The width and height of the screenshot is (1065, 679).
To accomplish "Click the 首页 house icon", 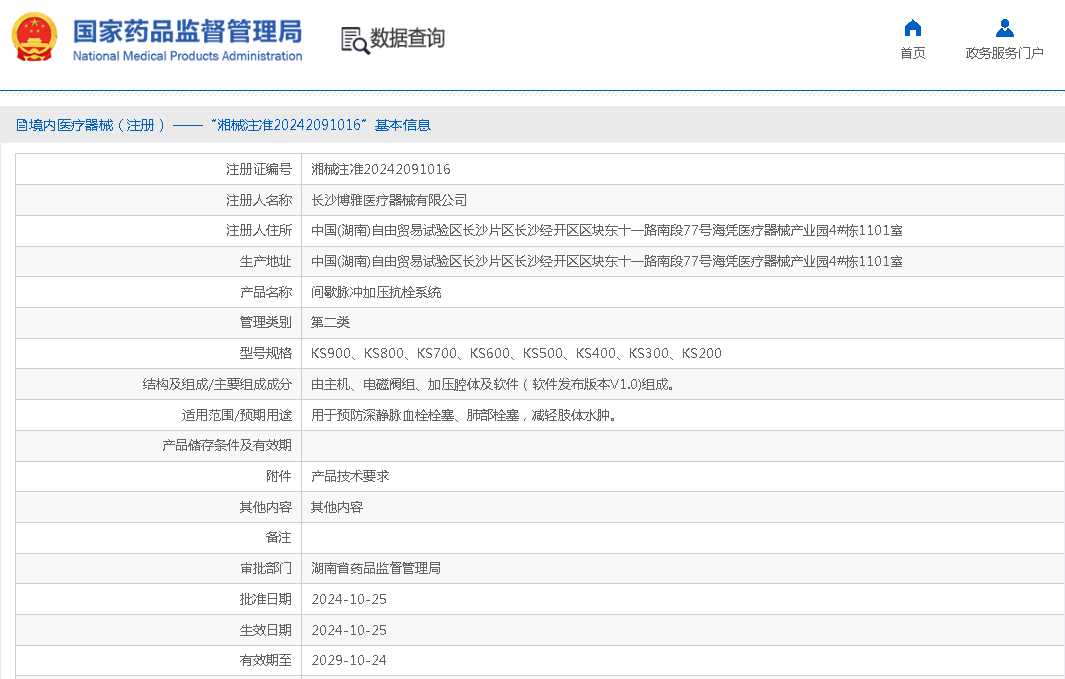I will point(912,28).
